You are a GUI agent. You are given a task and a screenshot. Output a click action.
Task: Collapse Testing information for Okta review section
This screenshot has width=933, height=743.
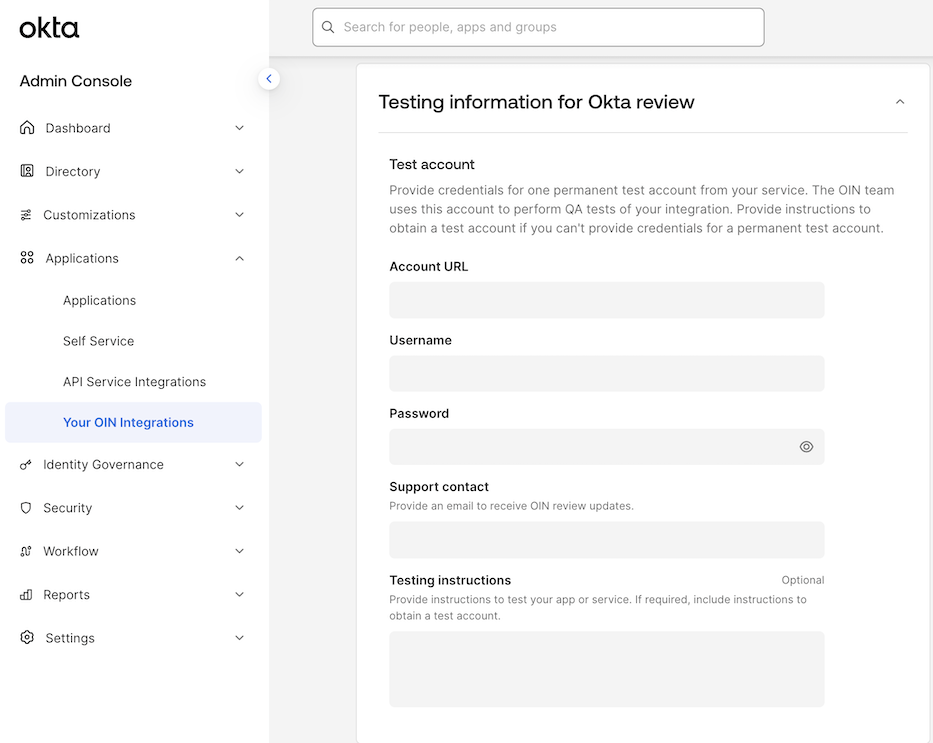[x=900, y=102]
